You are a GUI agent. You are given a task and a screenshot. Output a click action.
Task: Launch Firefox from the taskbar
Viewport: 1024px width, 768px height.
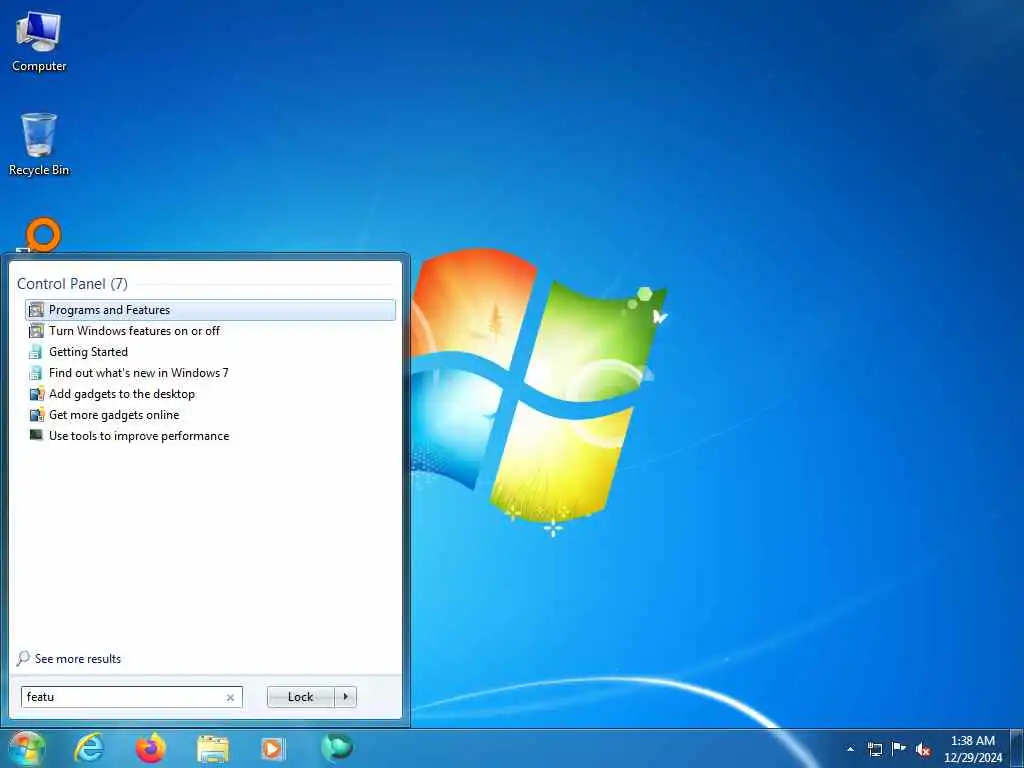(151, 748)
